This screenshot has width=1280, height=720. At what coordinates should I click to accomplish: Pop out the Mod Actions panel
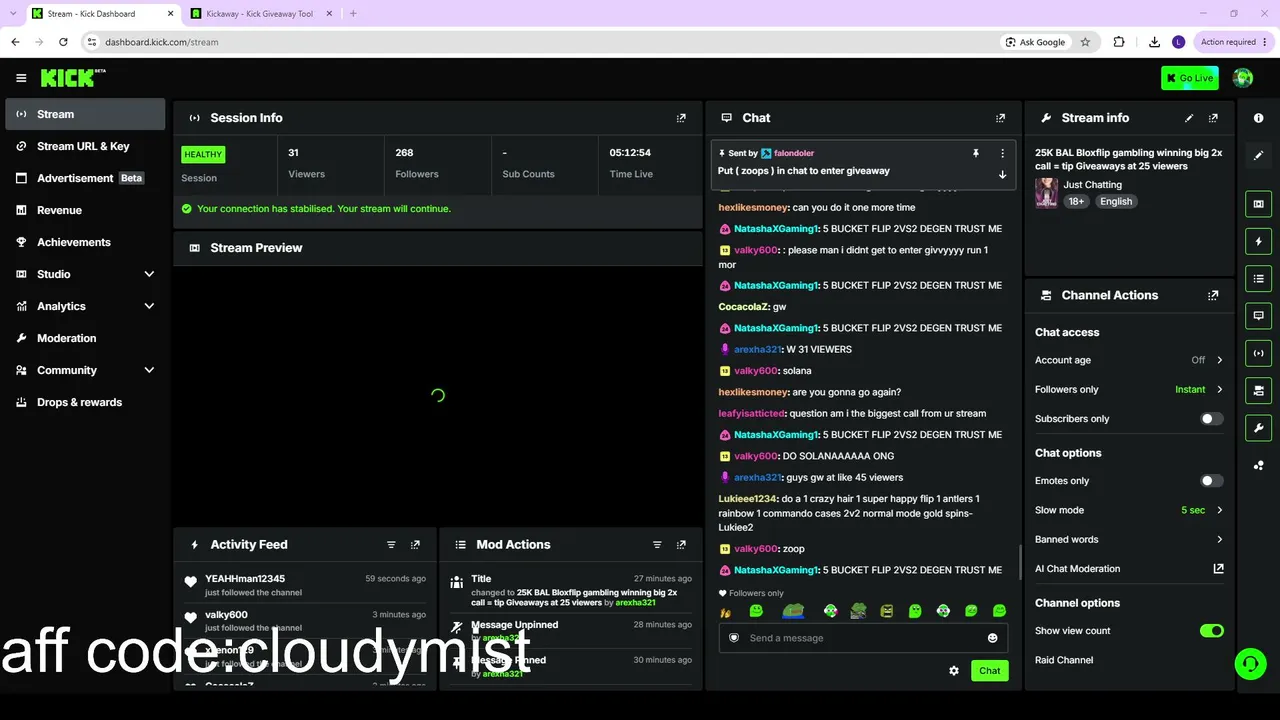[681, 545]
